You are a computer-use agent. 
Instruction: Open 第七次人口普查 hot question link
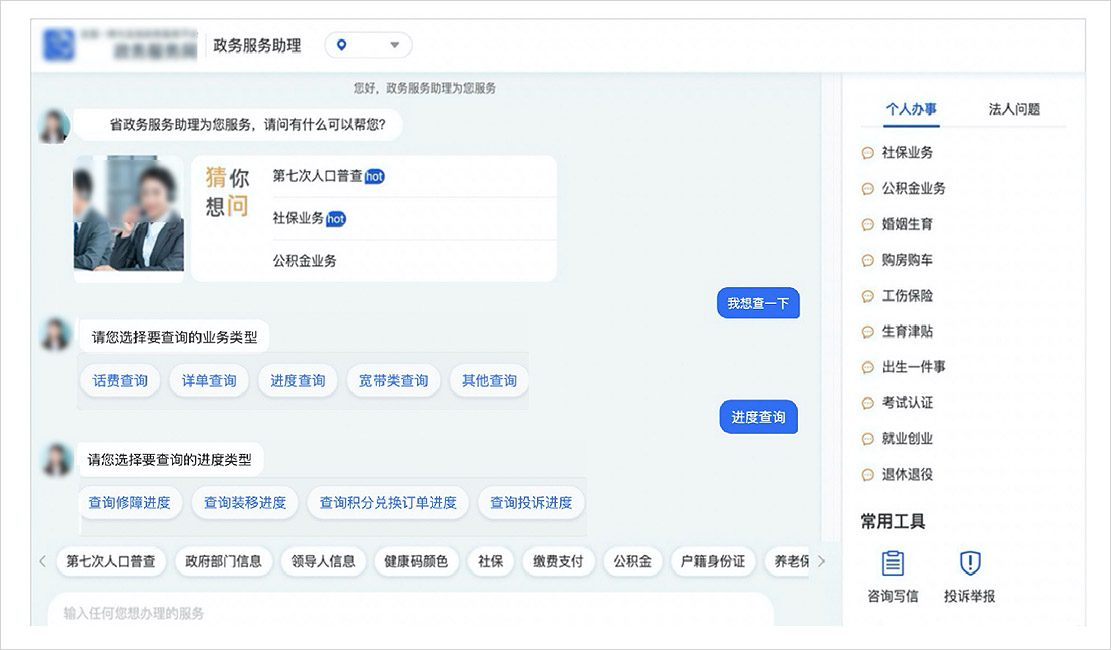coord(318,176)
